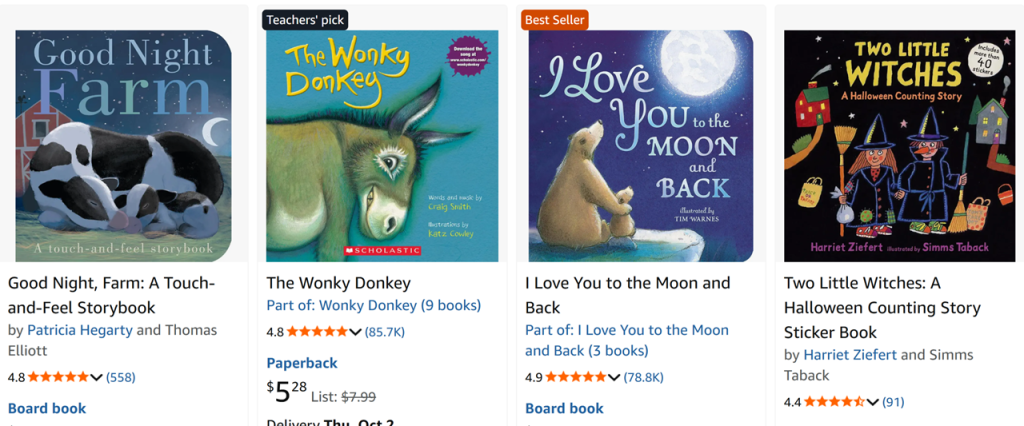Click the Teachers' pick badge
Screen dimensions: 1024x426
coord(306,19)
